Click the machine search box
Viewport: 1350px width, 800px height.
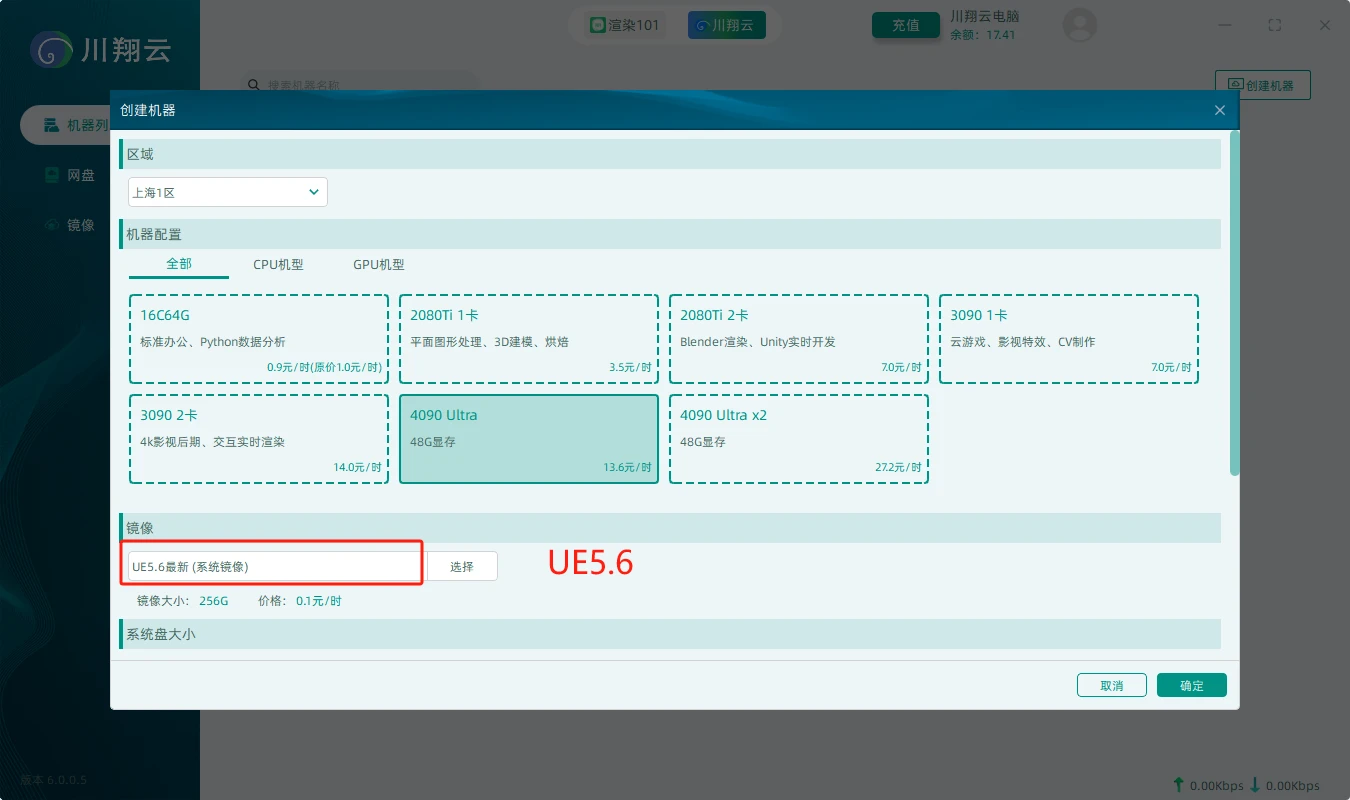(x=360, y=85)
